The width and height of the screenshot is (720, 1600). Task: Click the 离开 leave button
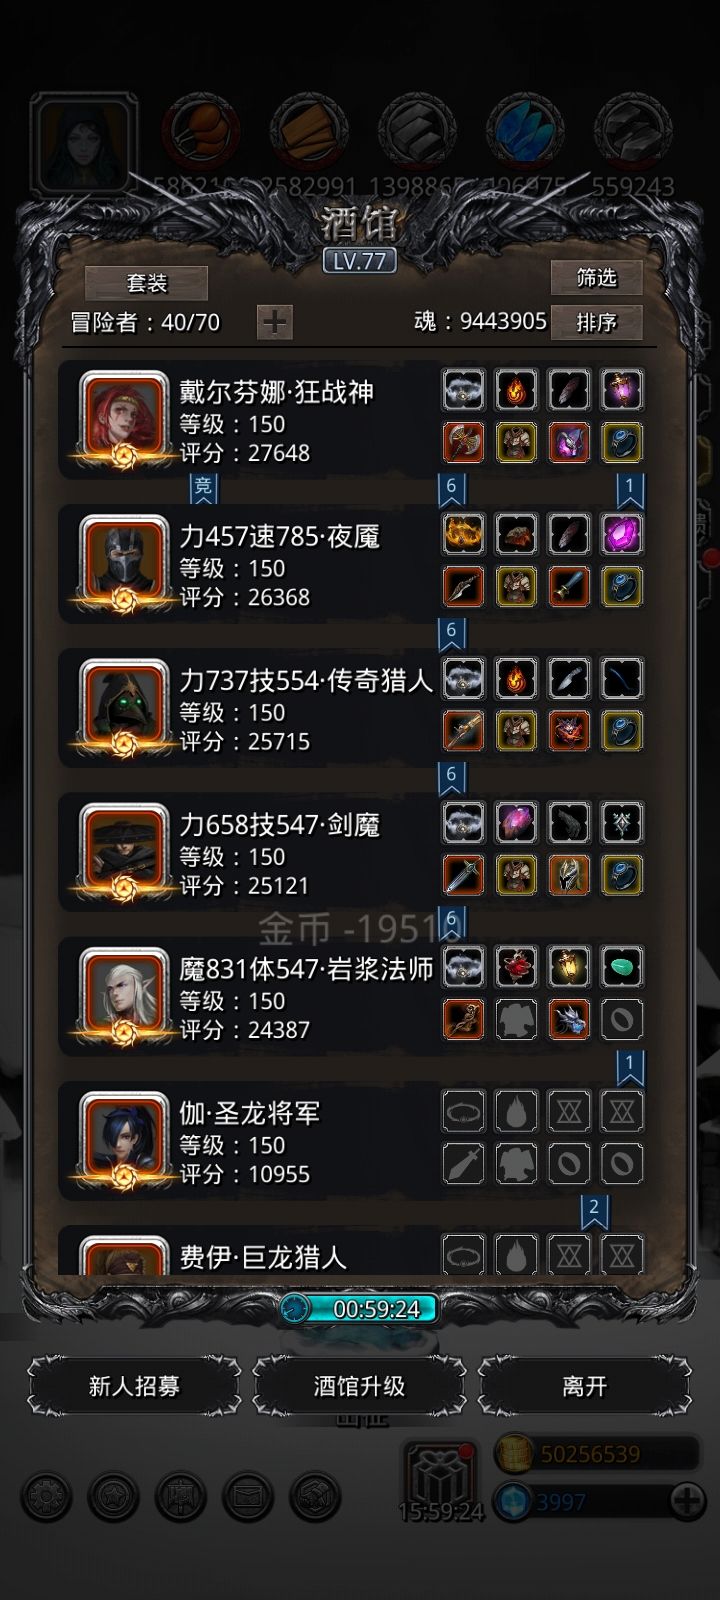pos(584,1386)
